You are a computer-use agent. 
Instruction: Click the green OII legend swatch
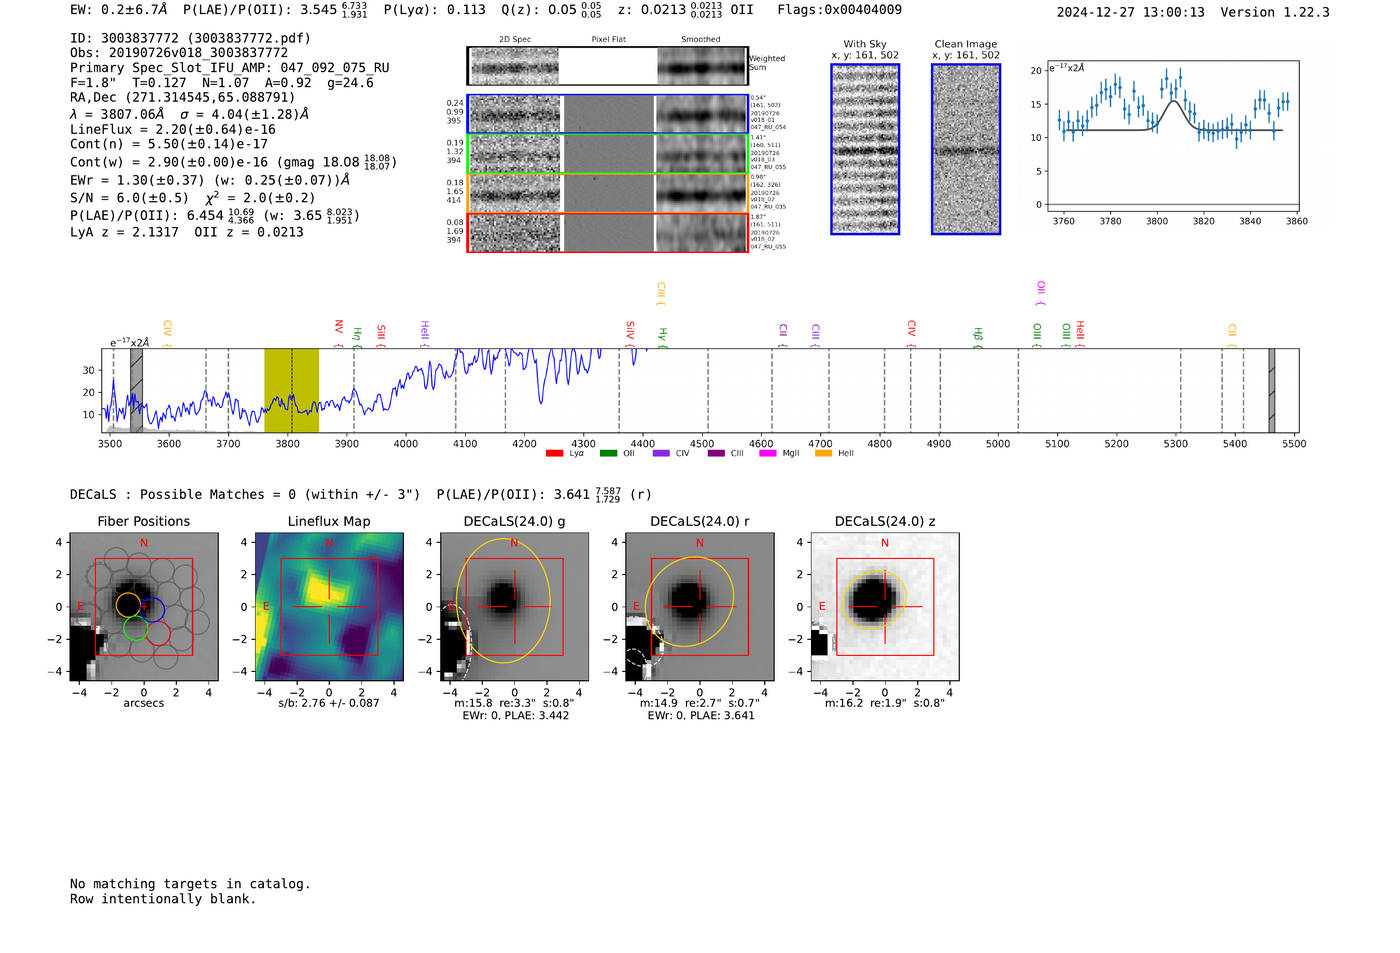[x=608, y=453]
